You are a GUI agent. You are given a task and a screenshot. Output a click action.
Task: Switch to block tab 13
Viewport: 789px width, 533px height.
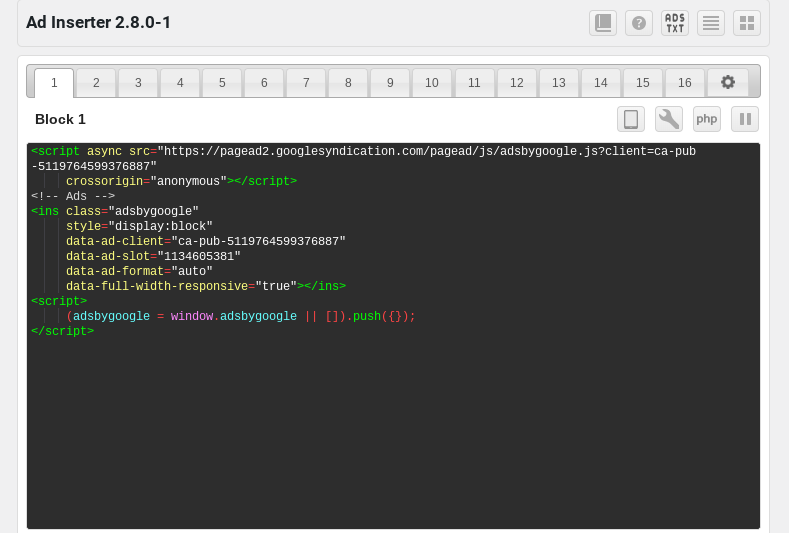click(x=559, y=83)
